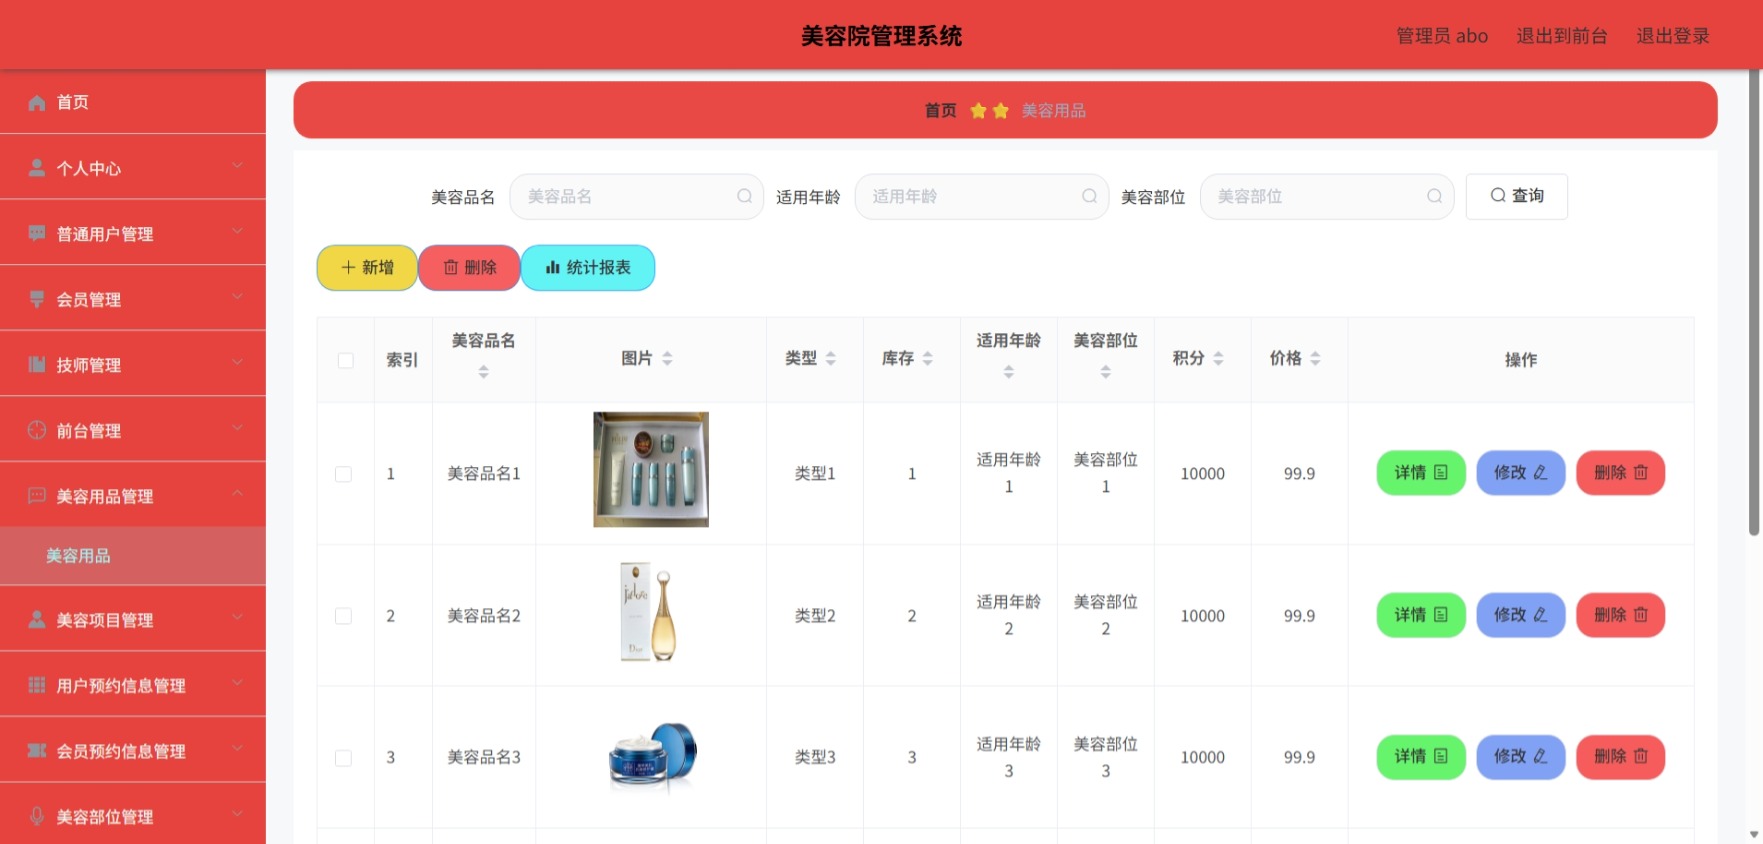
Task: Click the red 删除 button above table
Action: pos(469,268)
